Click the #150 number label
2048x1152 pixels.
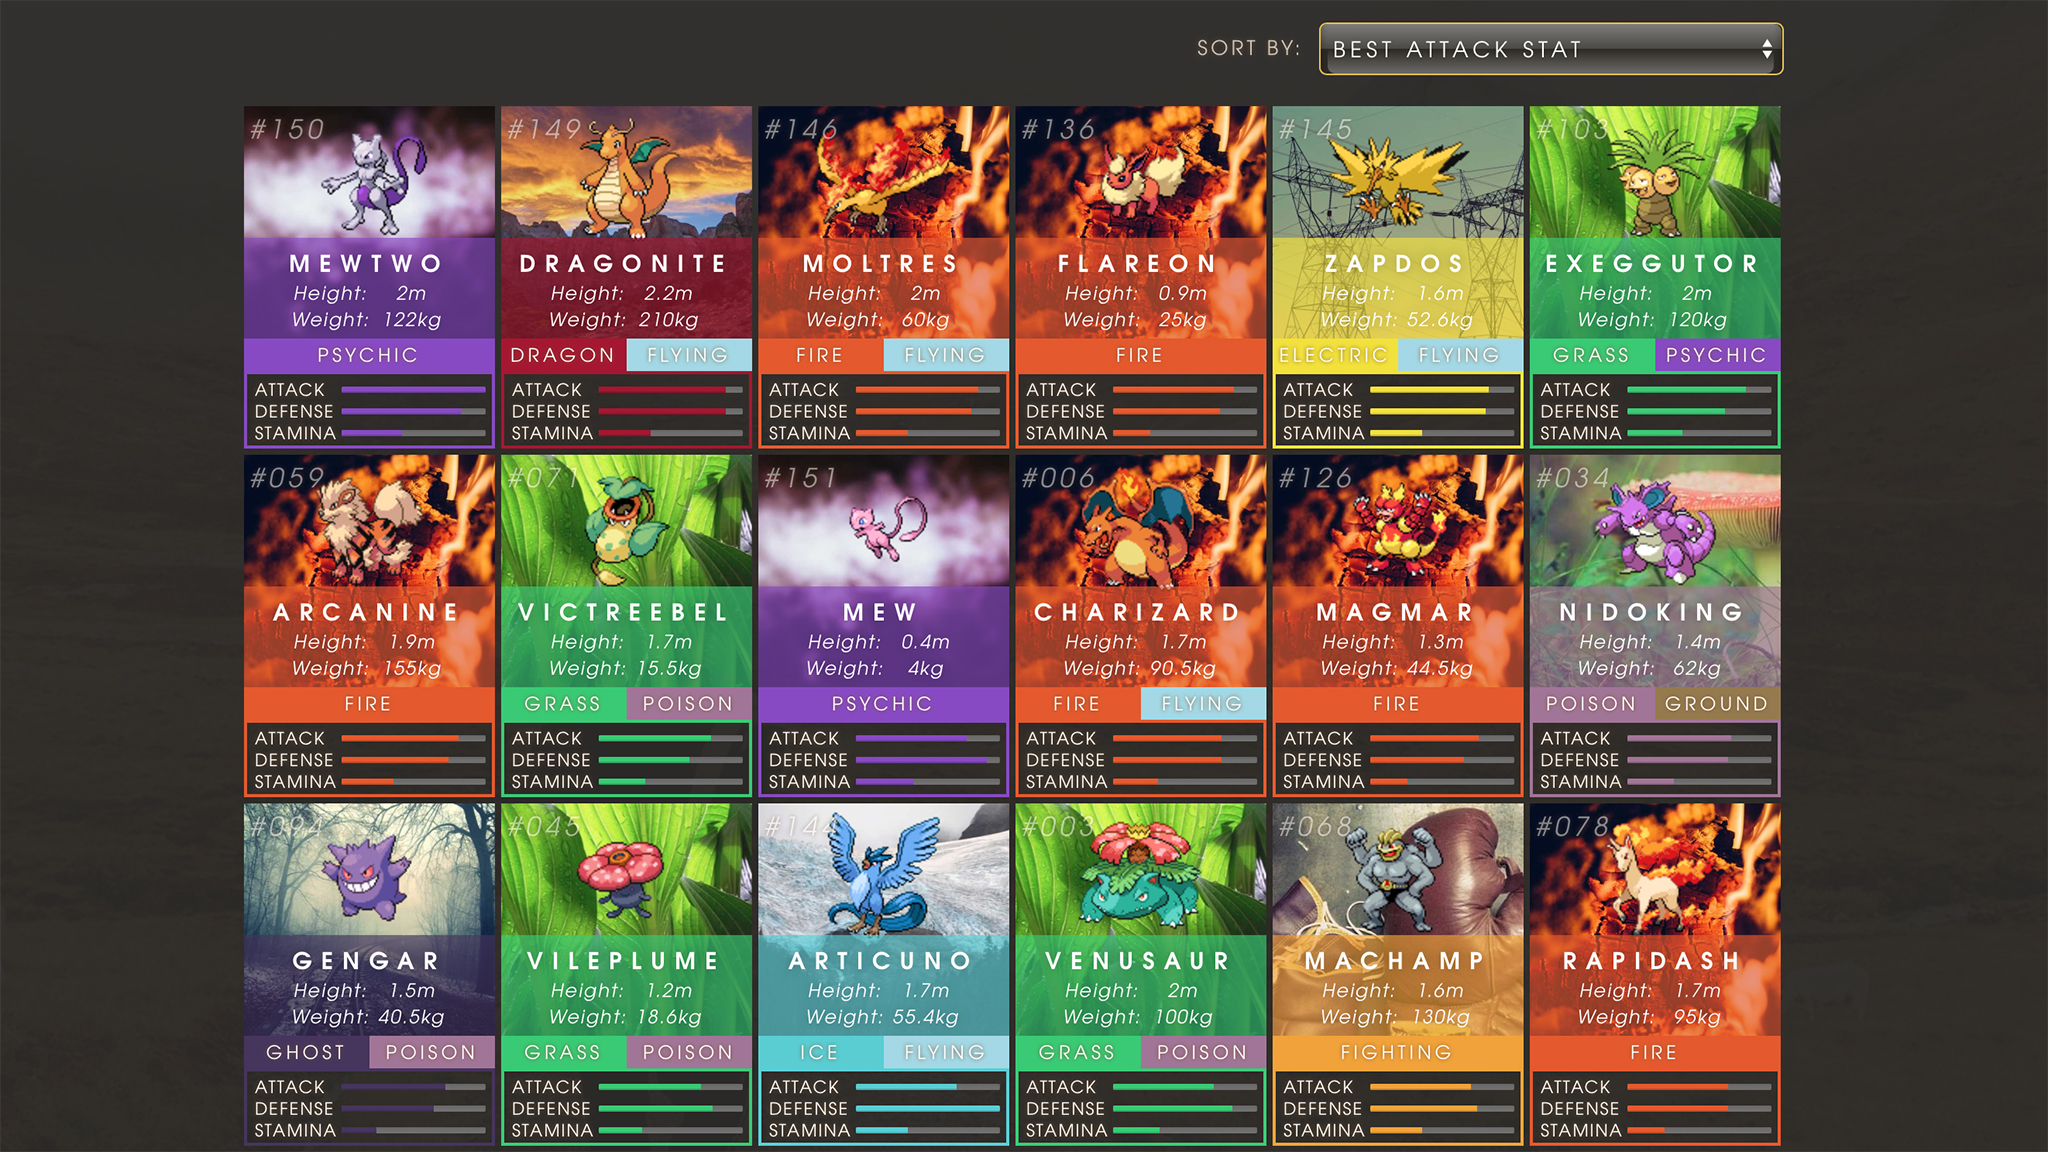tap(288, 129)
